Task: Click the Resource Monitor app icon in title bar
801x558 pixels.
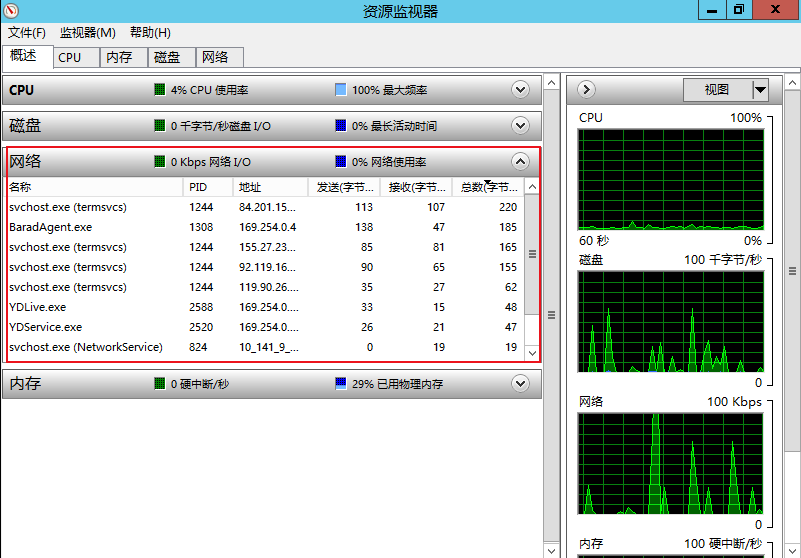Action: pyautogui.click(x=12, y=11)
